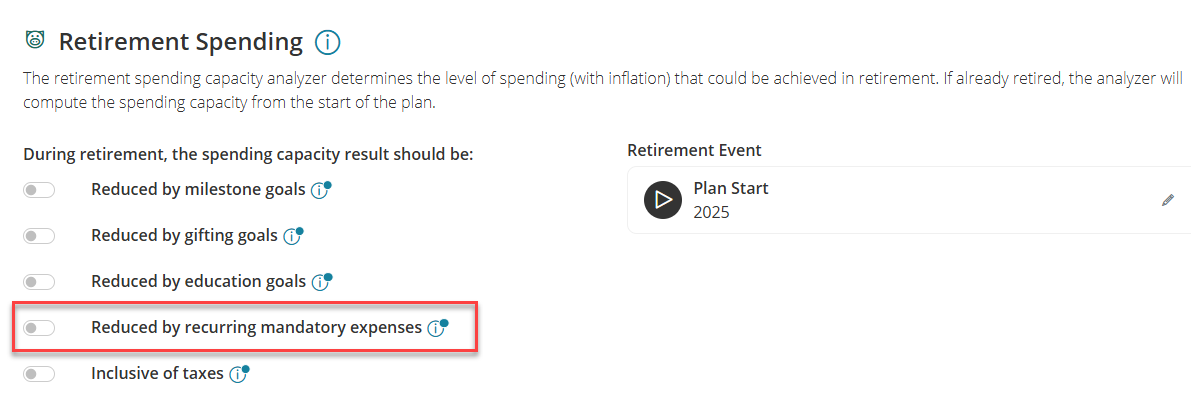The height and width of the screenshot is (420, 1191).
Task: Show info for recurring mandatory expenses
Action: pos(437,328)
